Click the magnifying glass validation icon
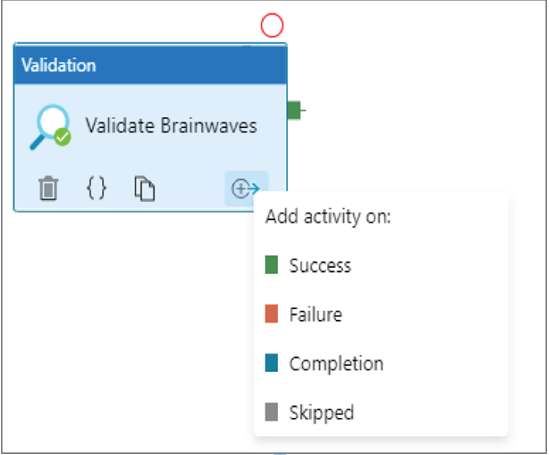Image resolution: width=549 pixels, height=455 pixels. coord(50,127)
